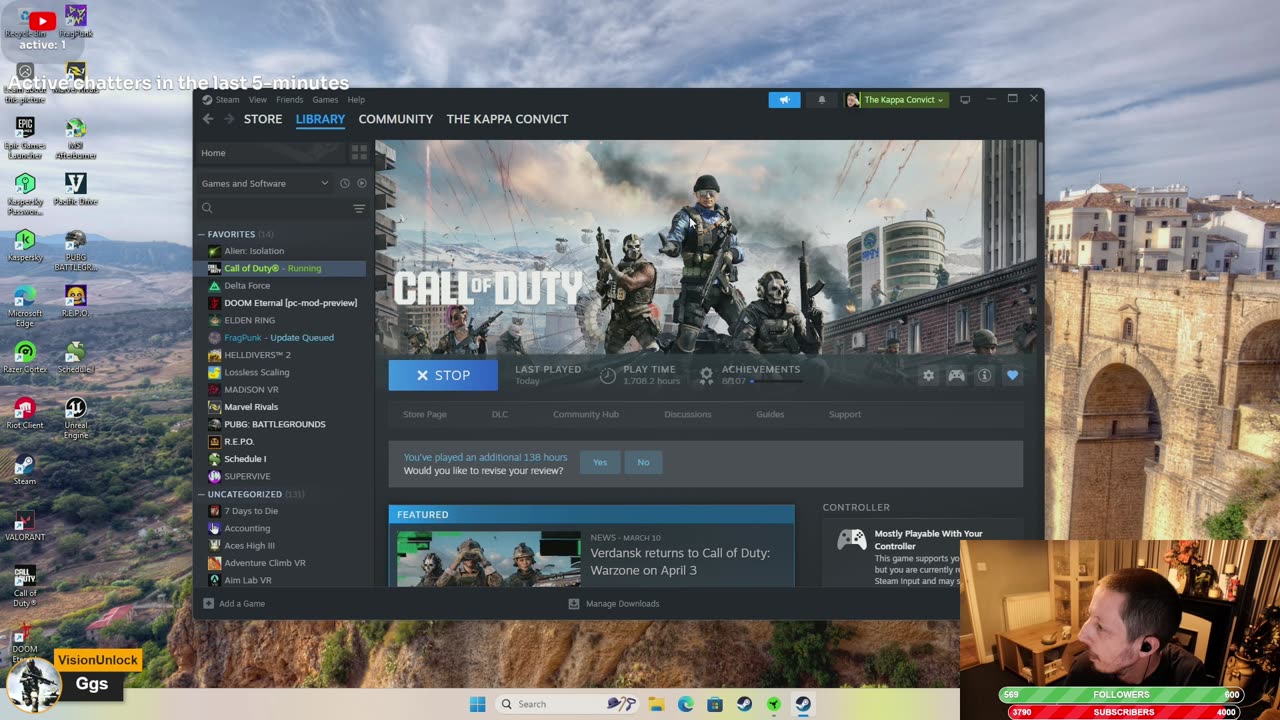Enter Big Picture mode via monitor icon

click(965, 100)
